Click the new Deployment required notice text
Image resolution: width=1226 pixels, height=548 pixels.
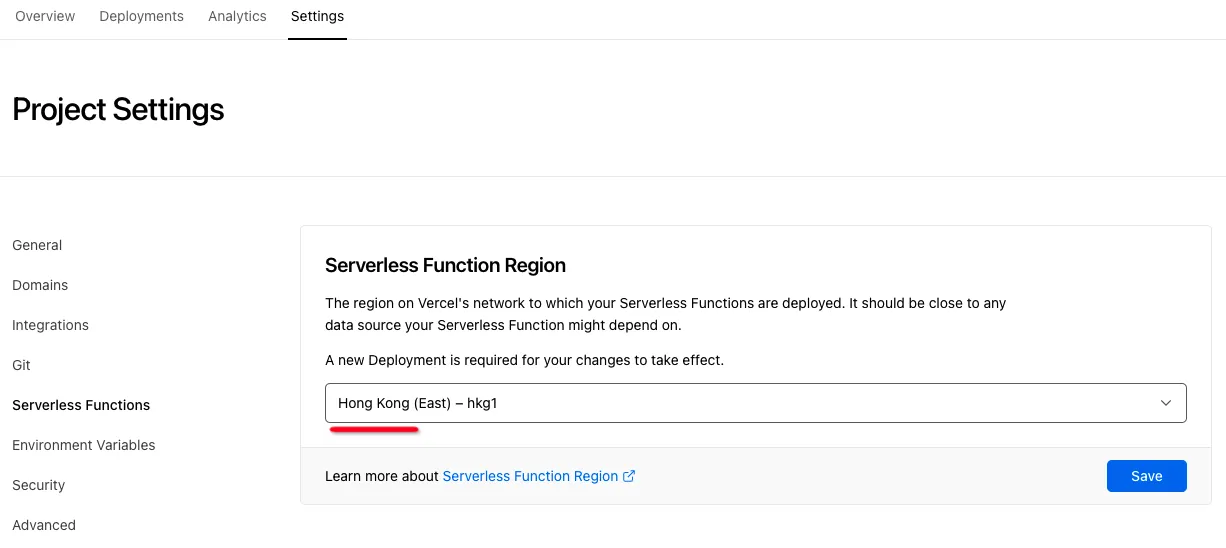click(524, 360)
